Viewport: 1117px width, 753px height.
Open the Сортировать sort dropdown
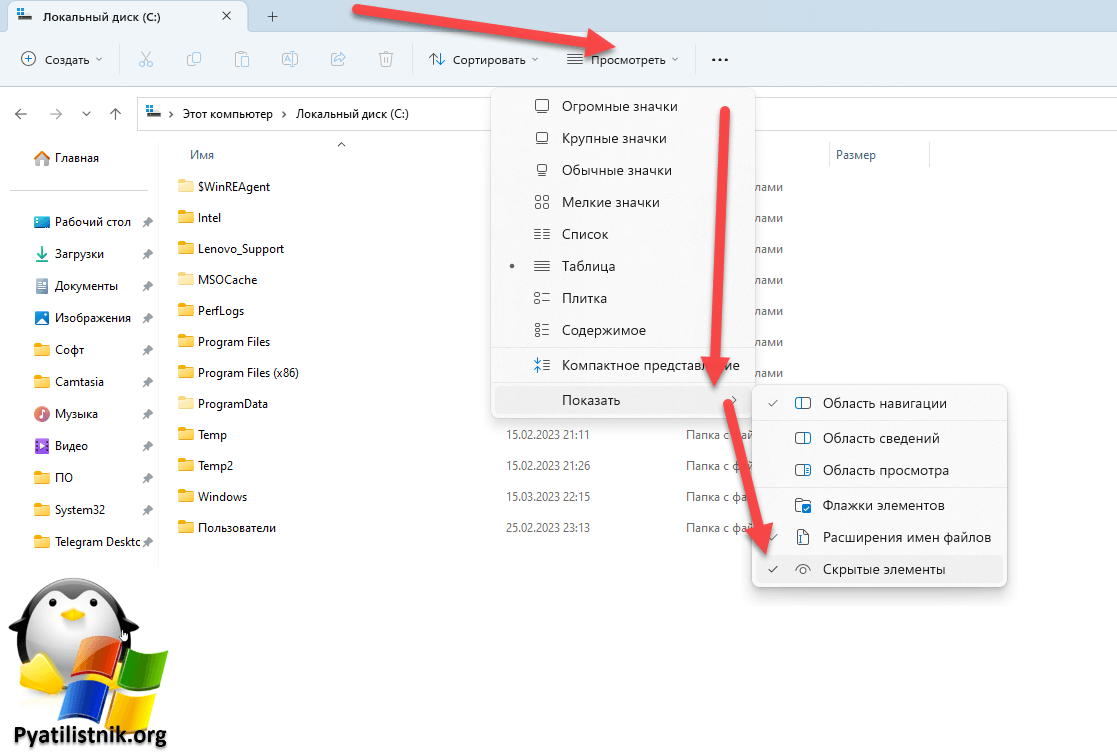coord(483,60)
